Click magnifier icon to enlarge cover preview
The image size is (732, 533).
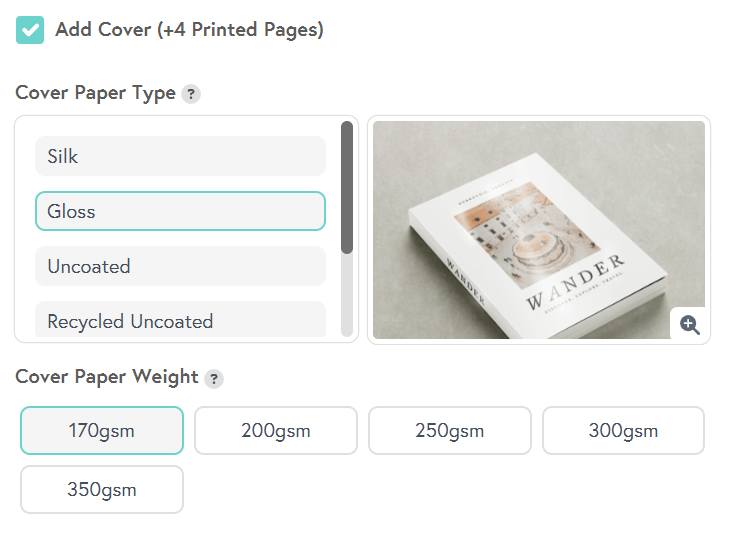pyautogui.click(x=689, y=324)
